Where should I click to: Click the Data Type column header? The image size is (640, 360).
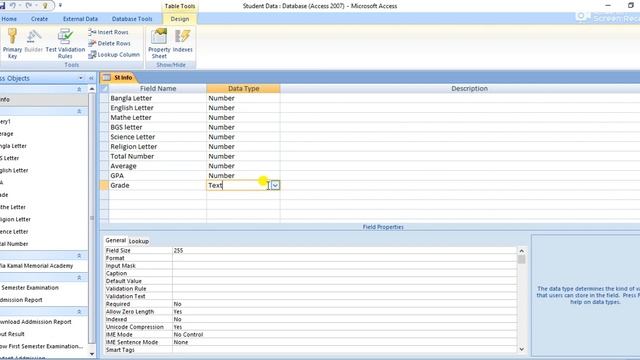pos(243,89)
